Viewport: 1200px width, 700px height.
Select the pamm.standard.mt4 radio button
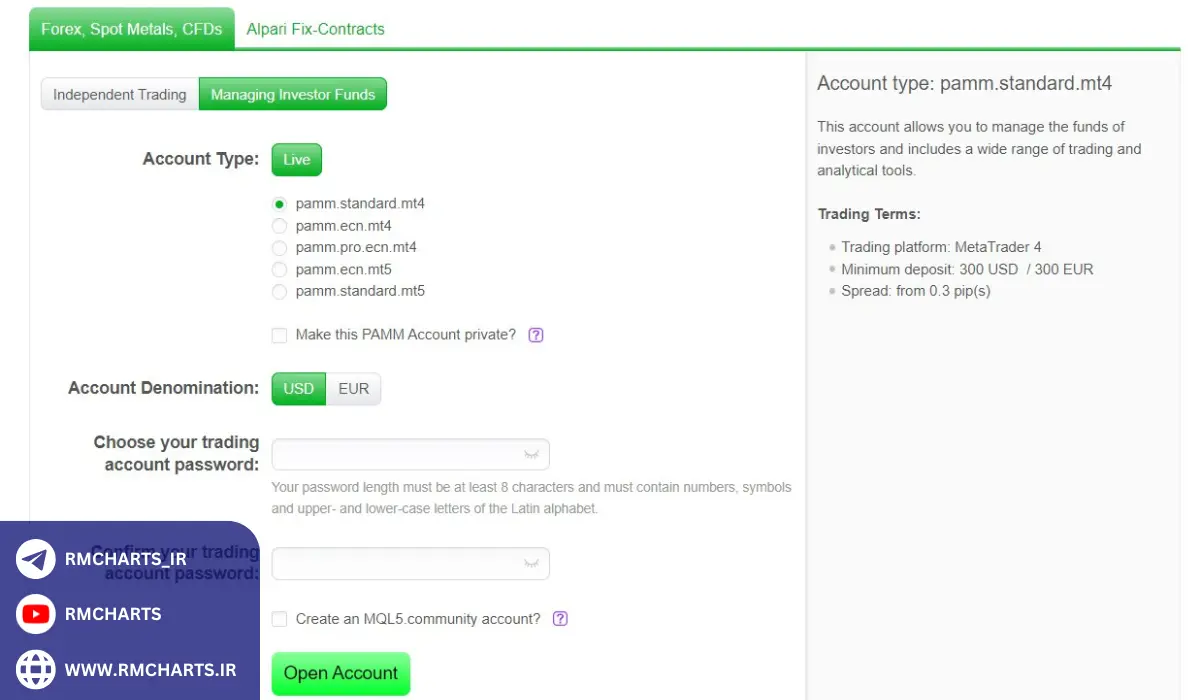click(x=280, y=204)
